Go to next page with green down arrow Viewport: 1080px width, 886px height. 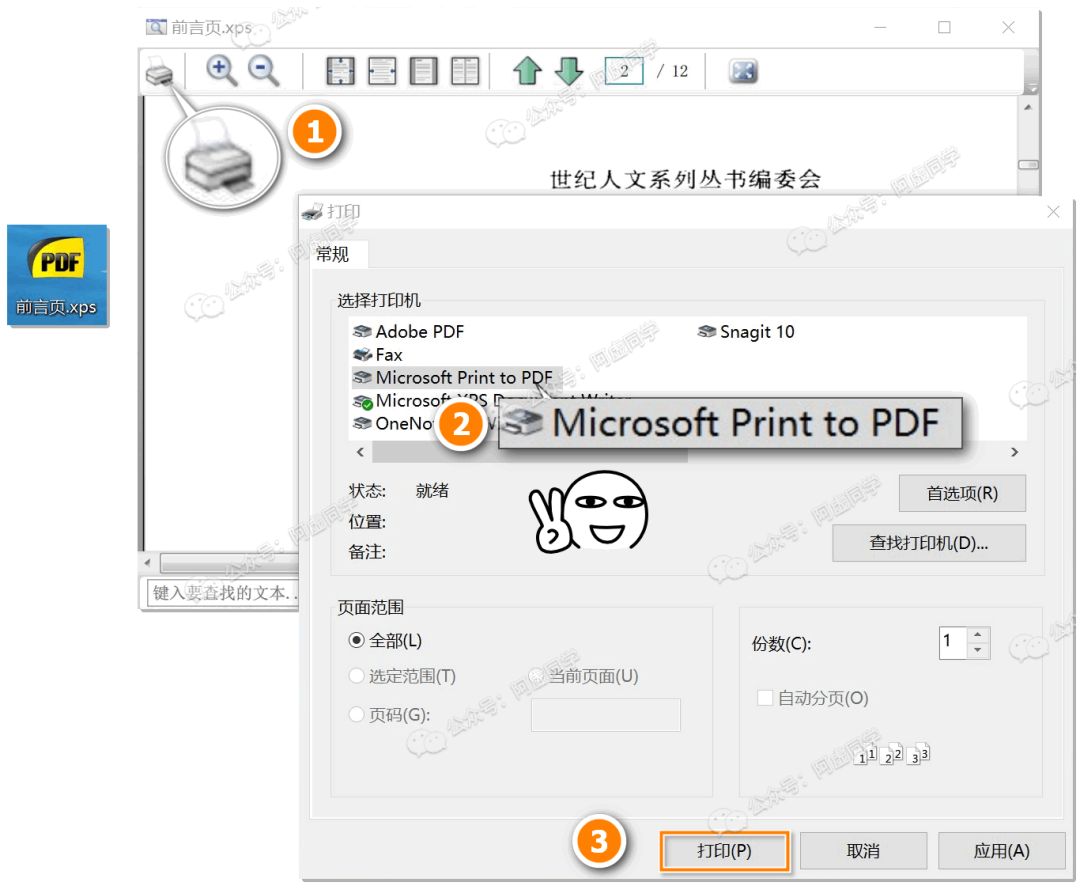[x=569, y=70]
